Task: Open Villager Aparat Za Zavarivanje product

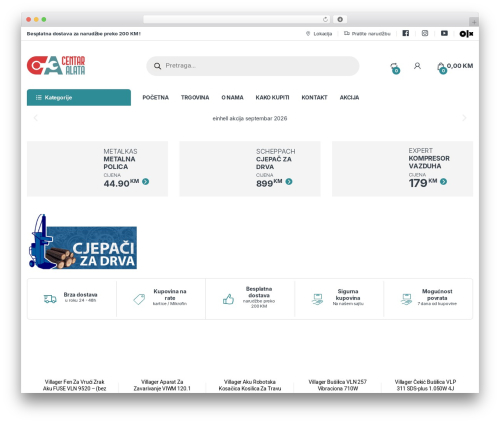Action: coord(162,385)
